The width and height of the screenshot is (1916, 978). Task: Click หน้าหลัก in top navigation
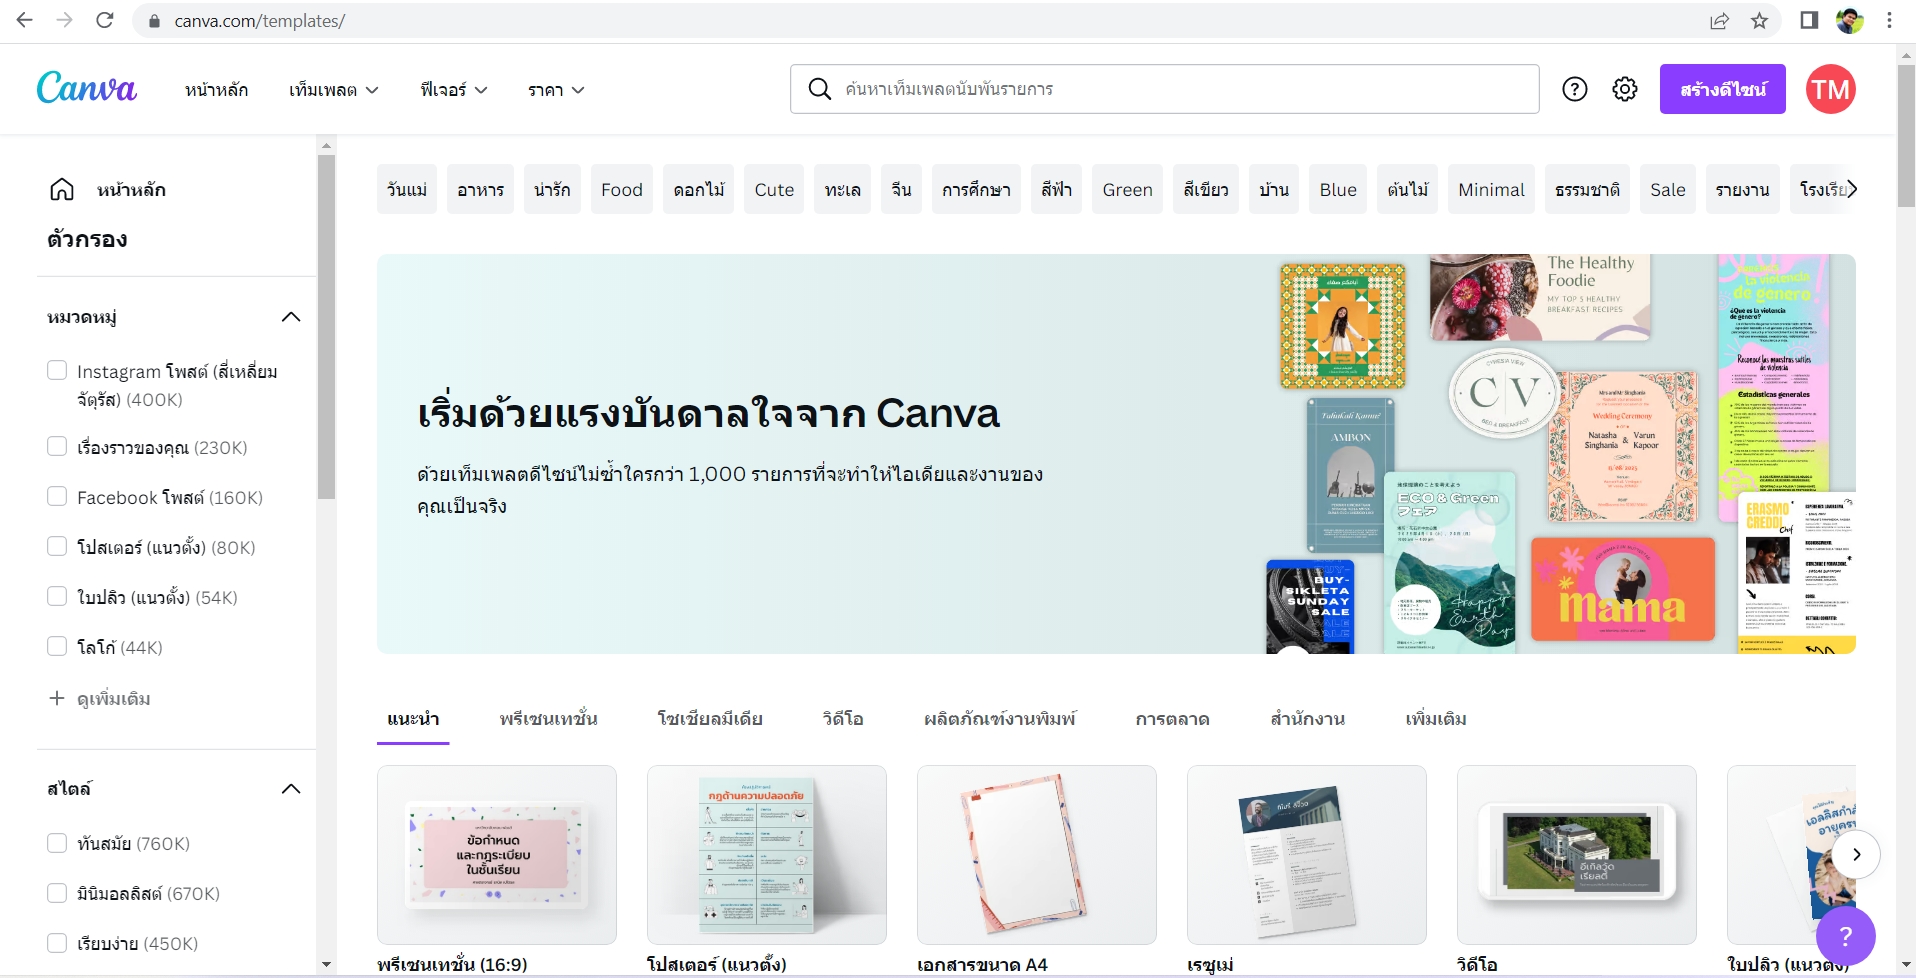(x=216, y=90)
